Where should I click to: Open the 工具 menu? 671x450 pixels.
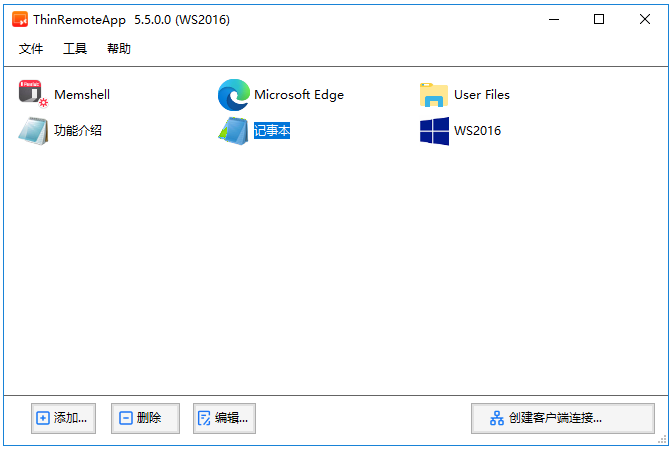(x=75, y=48)
